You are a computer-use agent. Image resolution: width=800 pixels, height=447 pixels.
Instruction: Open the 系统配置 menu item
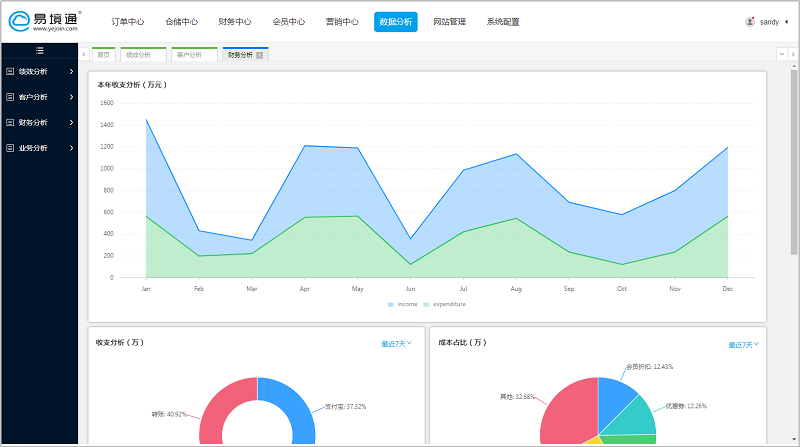pyautogui.click(x=503, y=22)
